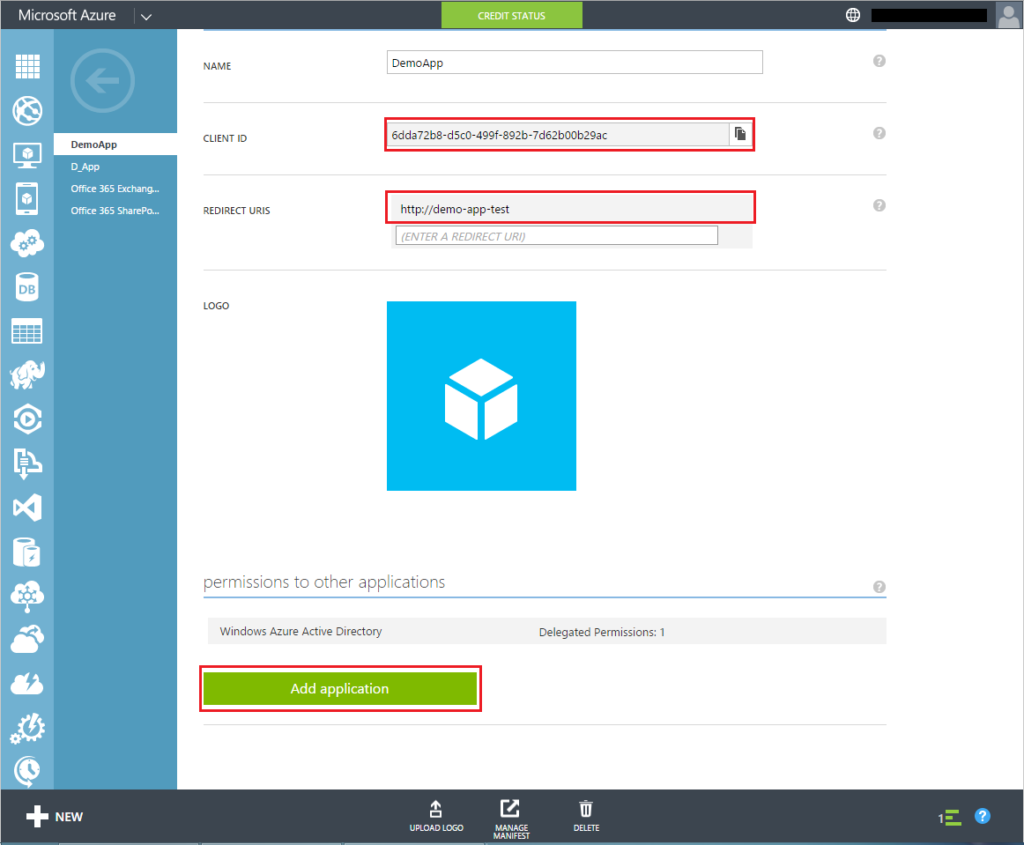This screenshot has height=845, width=1024.
Task: Click the redirect URI entry field
Action: tap(555, 235)
